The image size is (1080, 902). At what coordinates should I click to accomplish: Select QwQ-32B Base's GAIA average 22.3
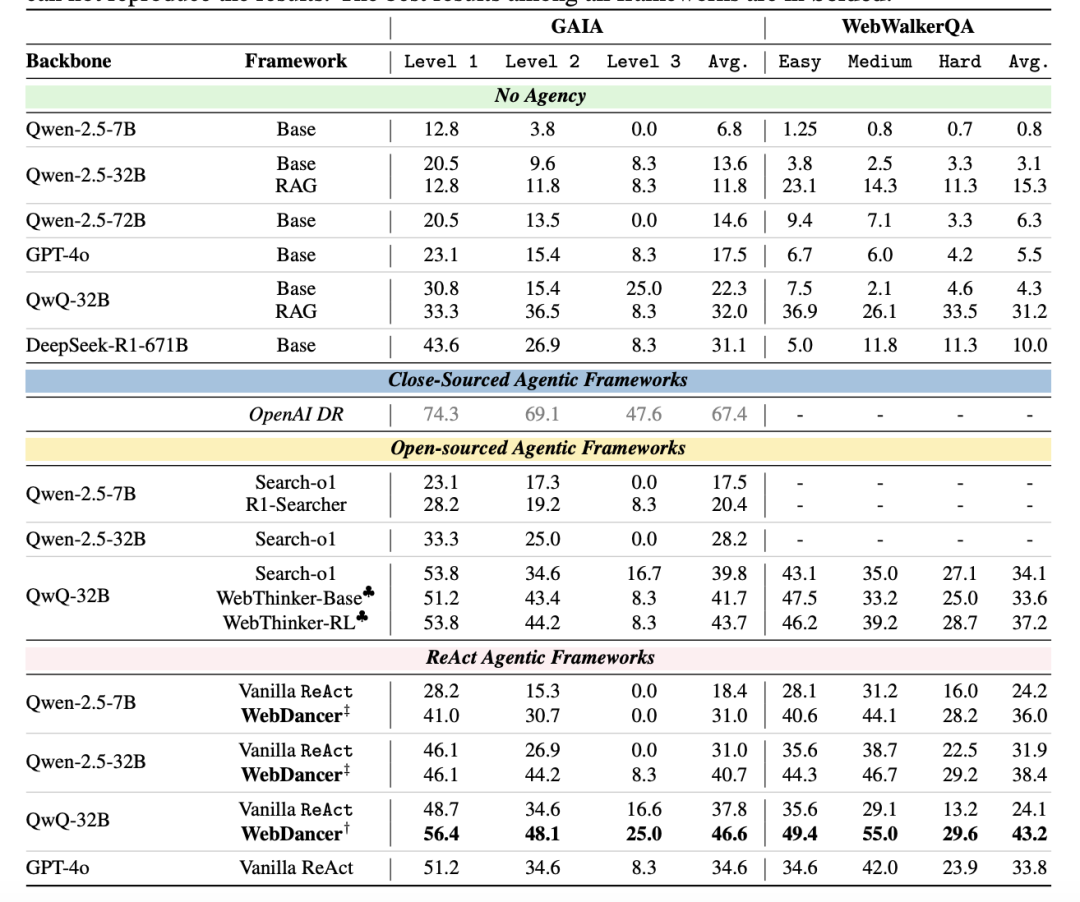click(729, 289)
